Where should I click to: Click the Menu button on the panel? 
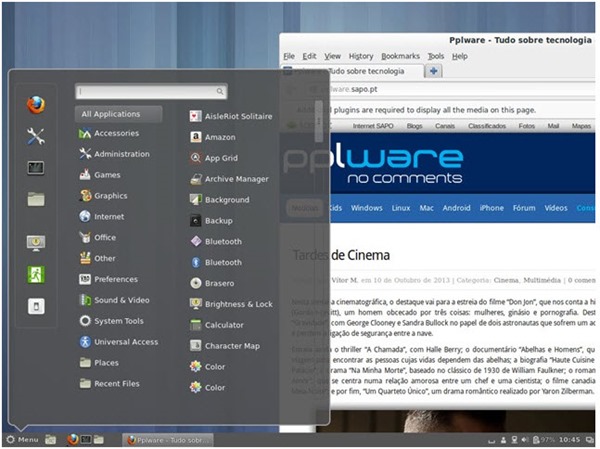pos(23,439)
